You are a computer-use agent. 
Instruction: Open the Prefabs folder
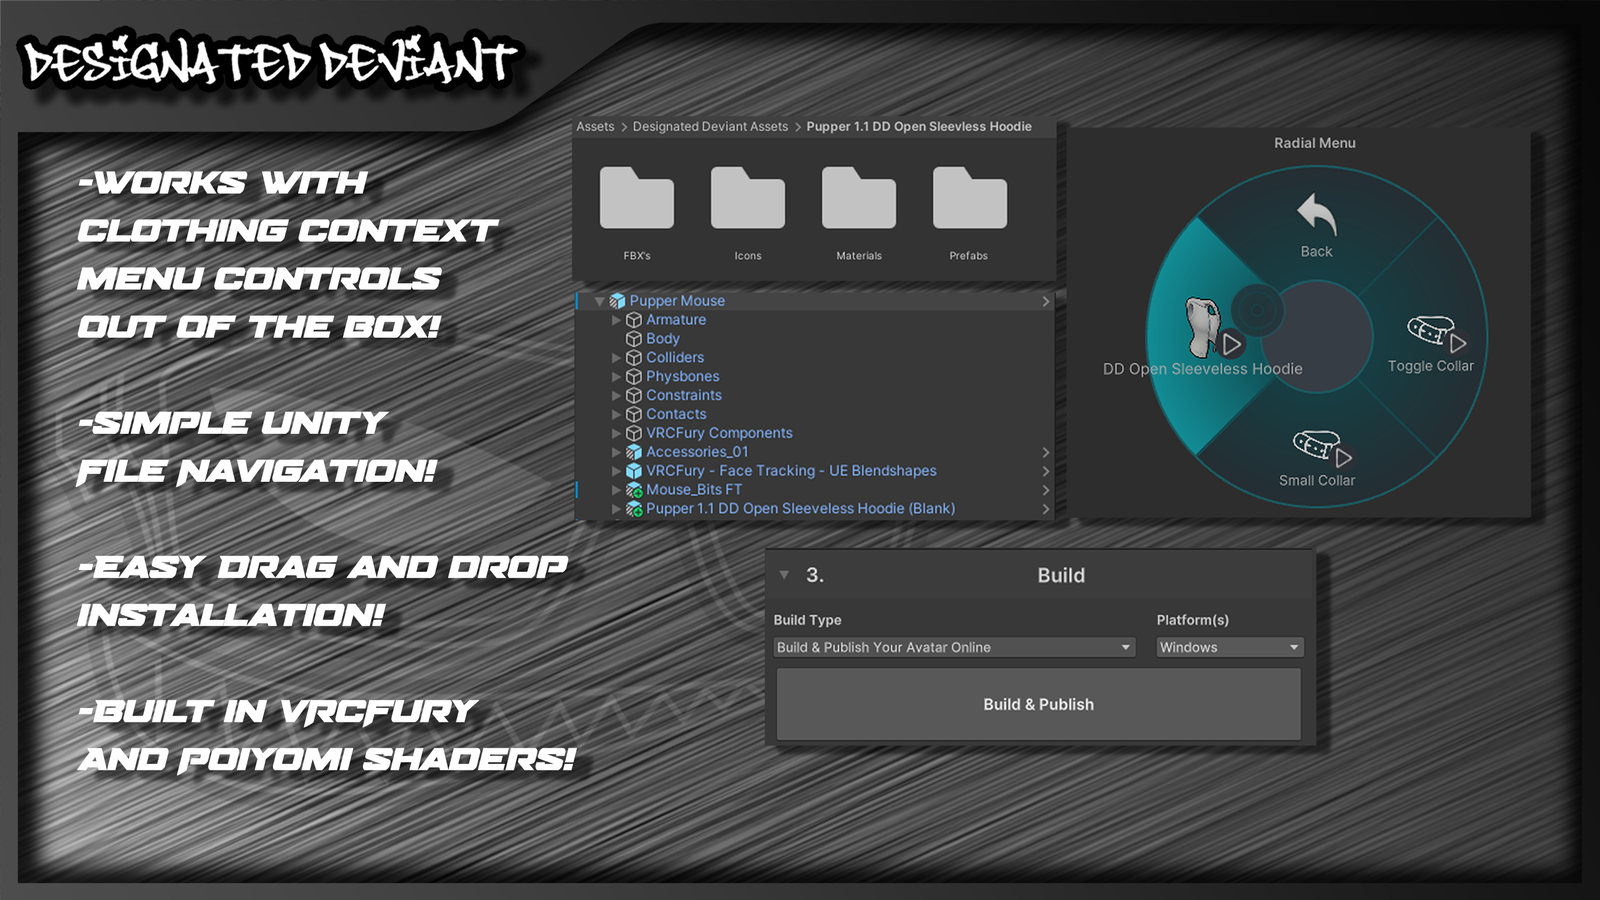[969, 200]
